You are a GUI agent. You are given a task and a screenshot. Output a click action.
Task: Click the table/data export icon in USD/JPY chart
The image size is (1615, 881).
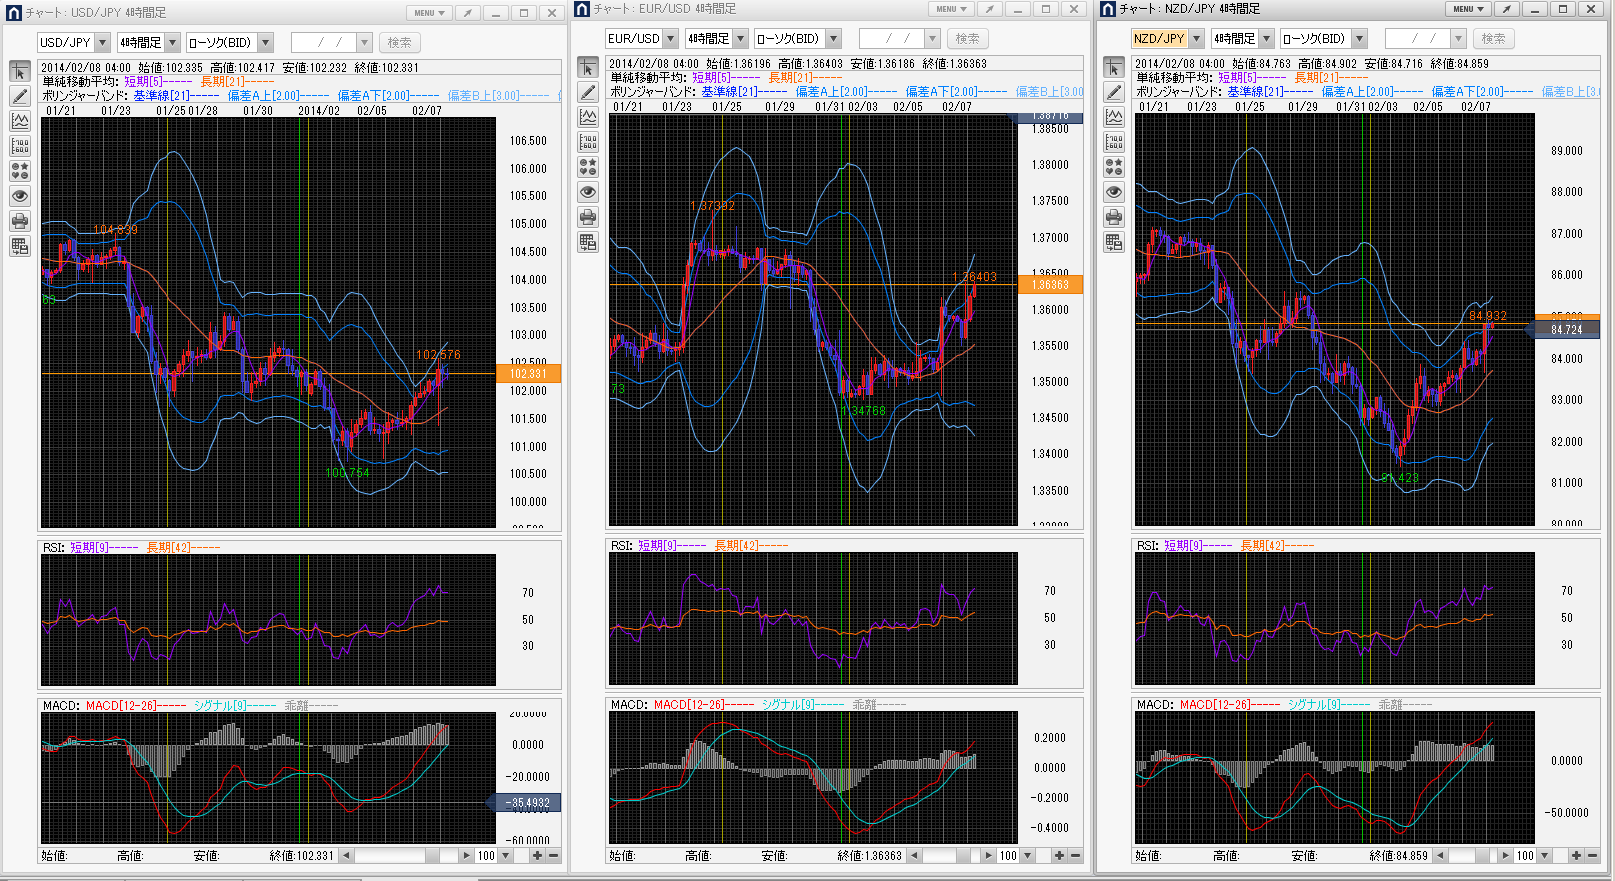[x=20, y=246]
